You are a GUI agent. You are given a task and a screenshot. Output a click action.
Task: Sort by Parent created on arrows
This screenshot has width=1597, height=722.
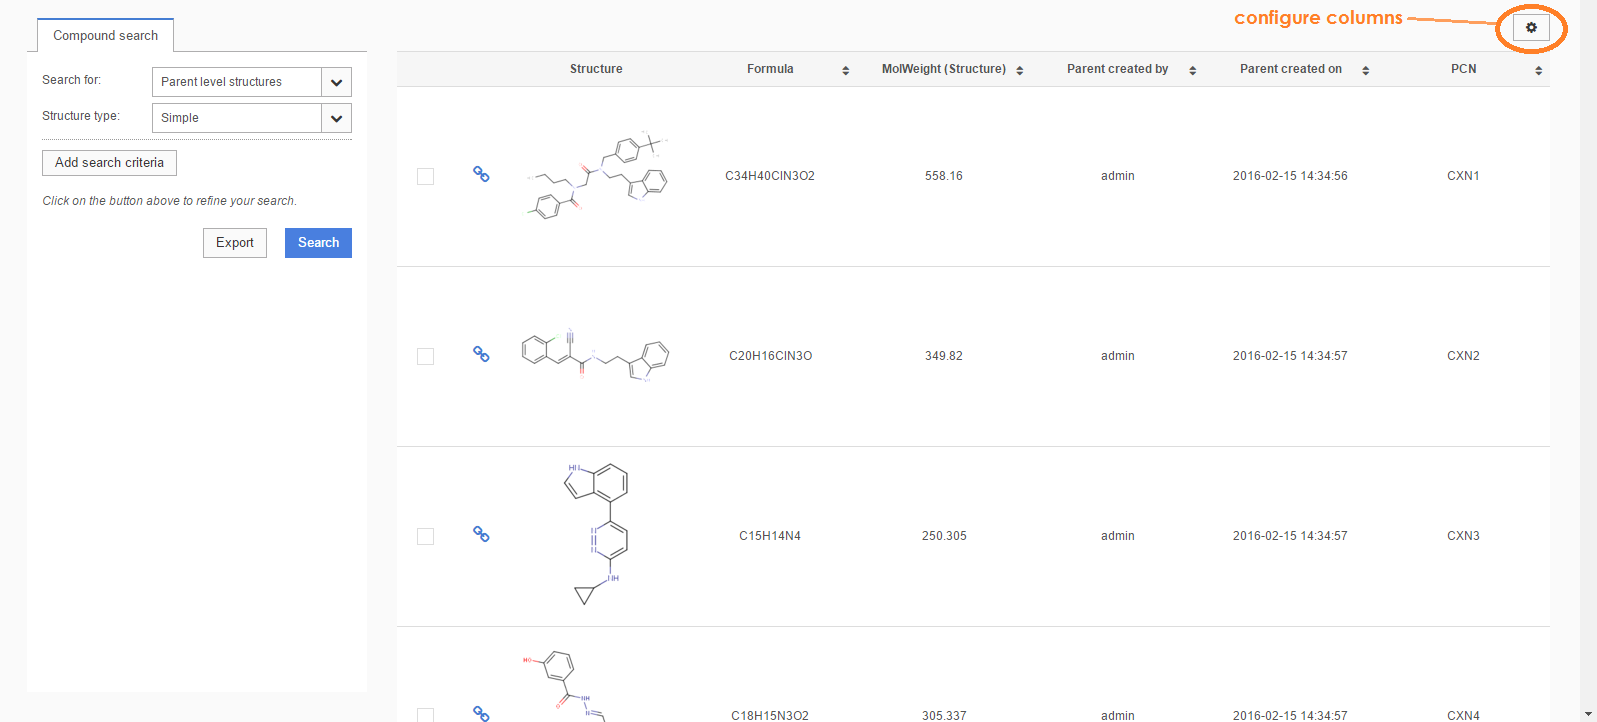pyautogui.click(x=1365, y=70)
